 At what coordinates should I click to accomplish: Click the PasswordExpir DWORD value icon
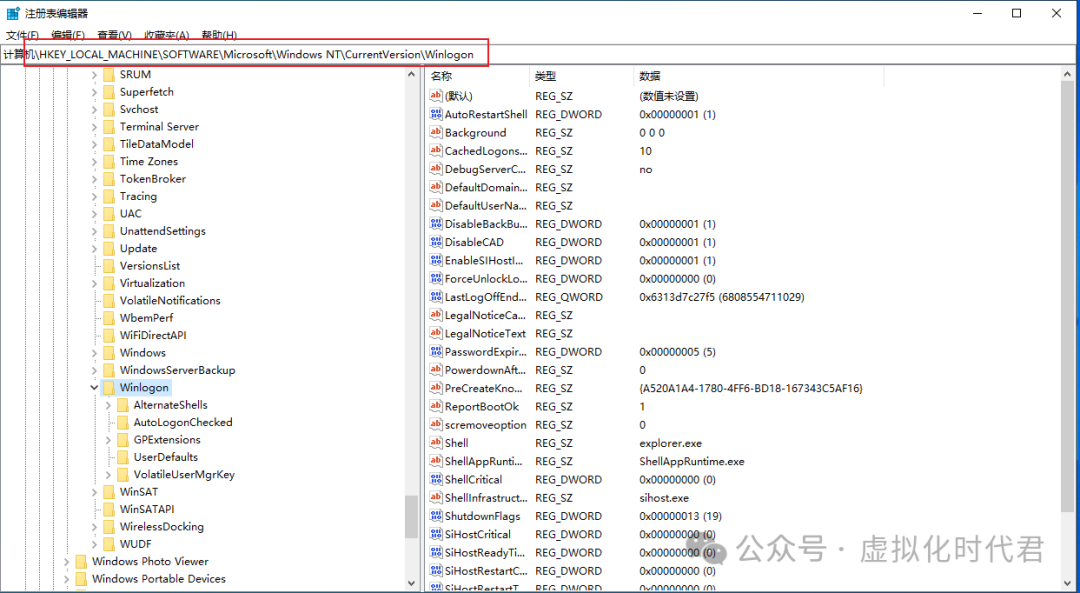(x=435, y=351)
